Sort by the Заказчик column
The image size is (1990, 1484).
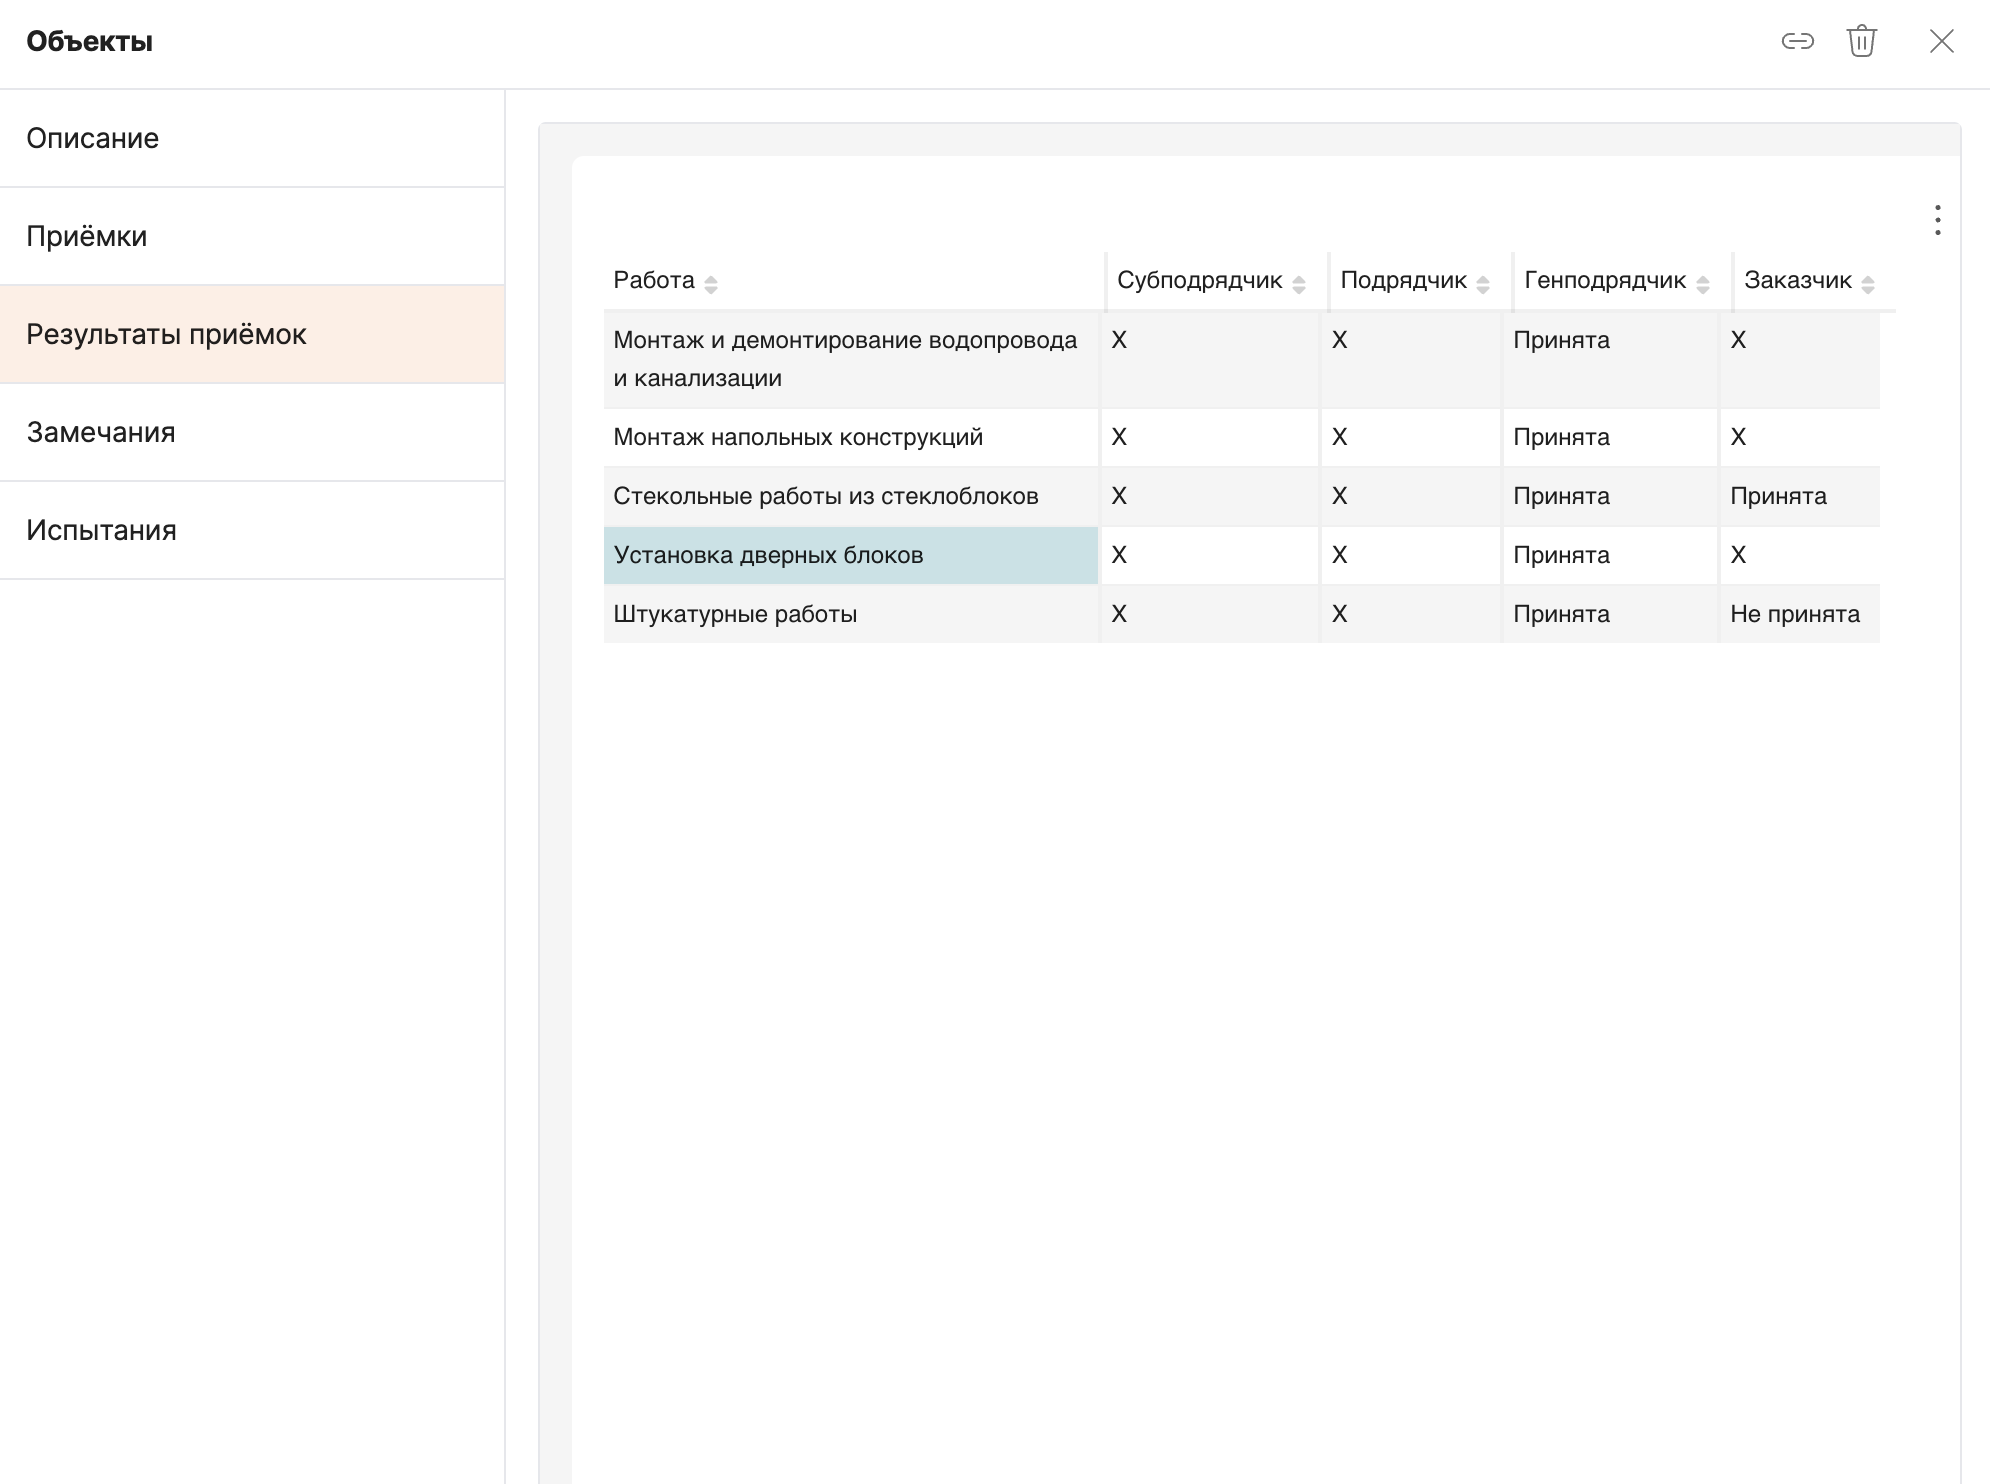click(1867, 284)
